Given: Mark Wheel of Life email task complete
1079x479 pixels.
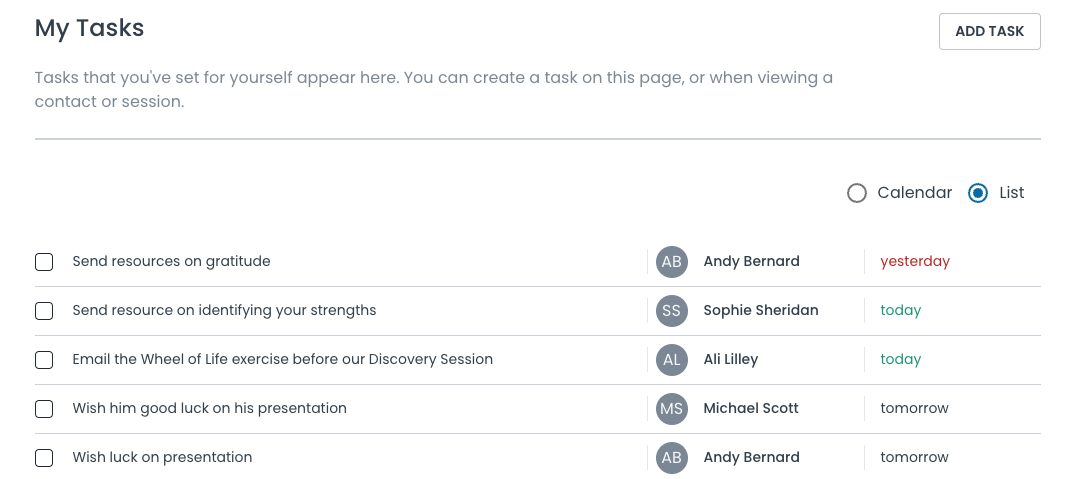Looking at the screenshot, I should pyautogui.click(x=44, y=360).
